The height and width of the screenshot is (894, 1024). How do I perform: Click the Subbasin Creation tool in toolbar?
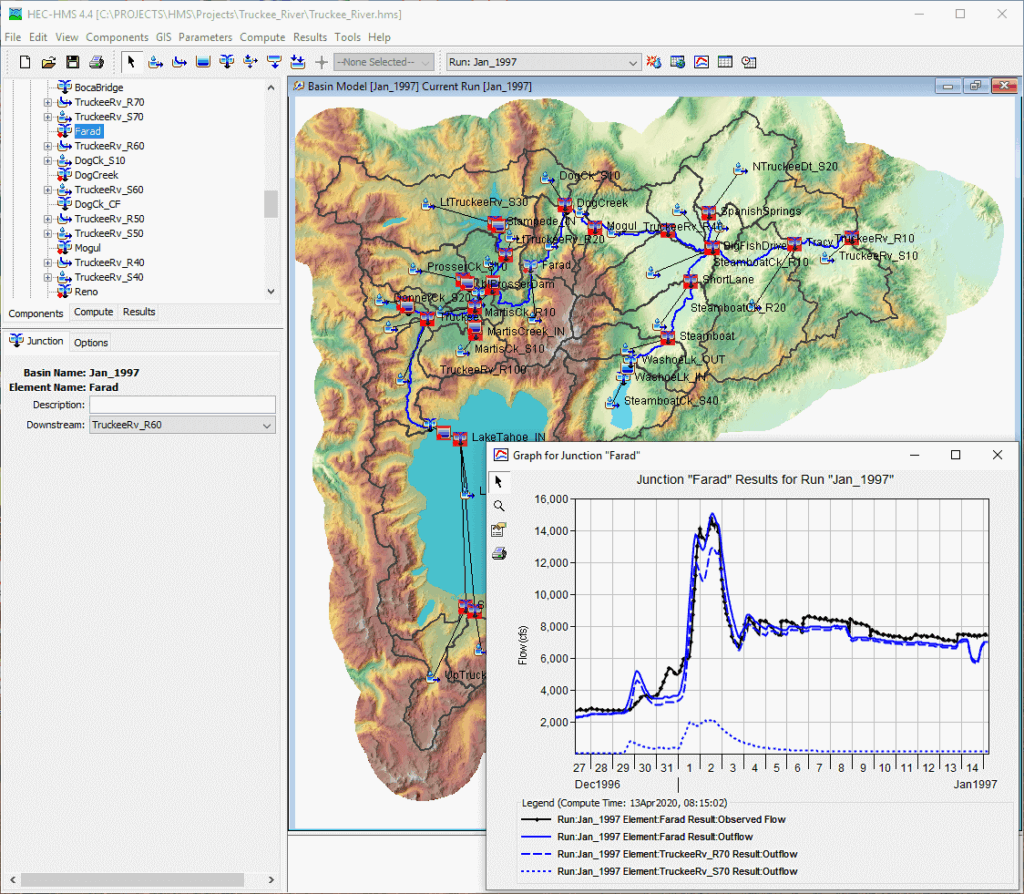pyautogui.click(x=155, y=62)
